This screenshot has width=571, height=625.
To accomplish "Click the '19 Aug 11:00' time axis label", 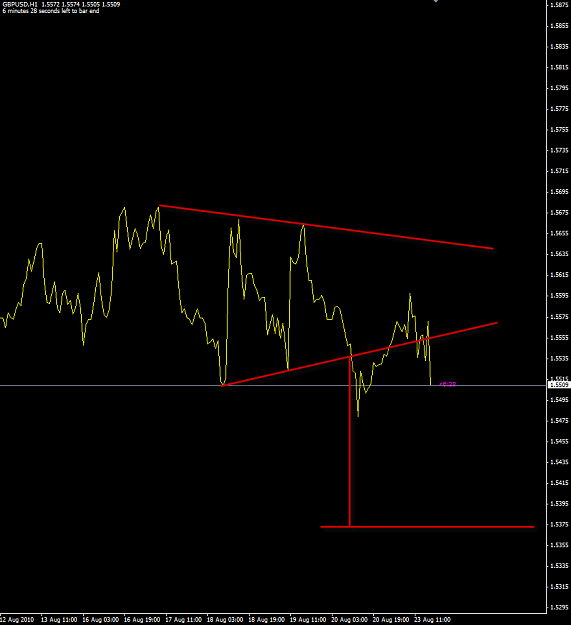I will (308, 620).
